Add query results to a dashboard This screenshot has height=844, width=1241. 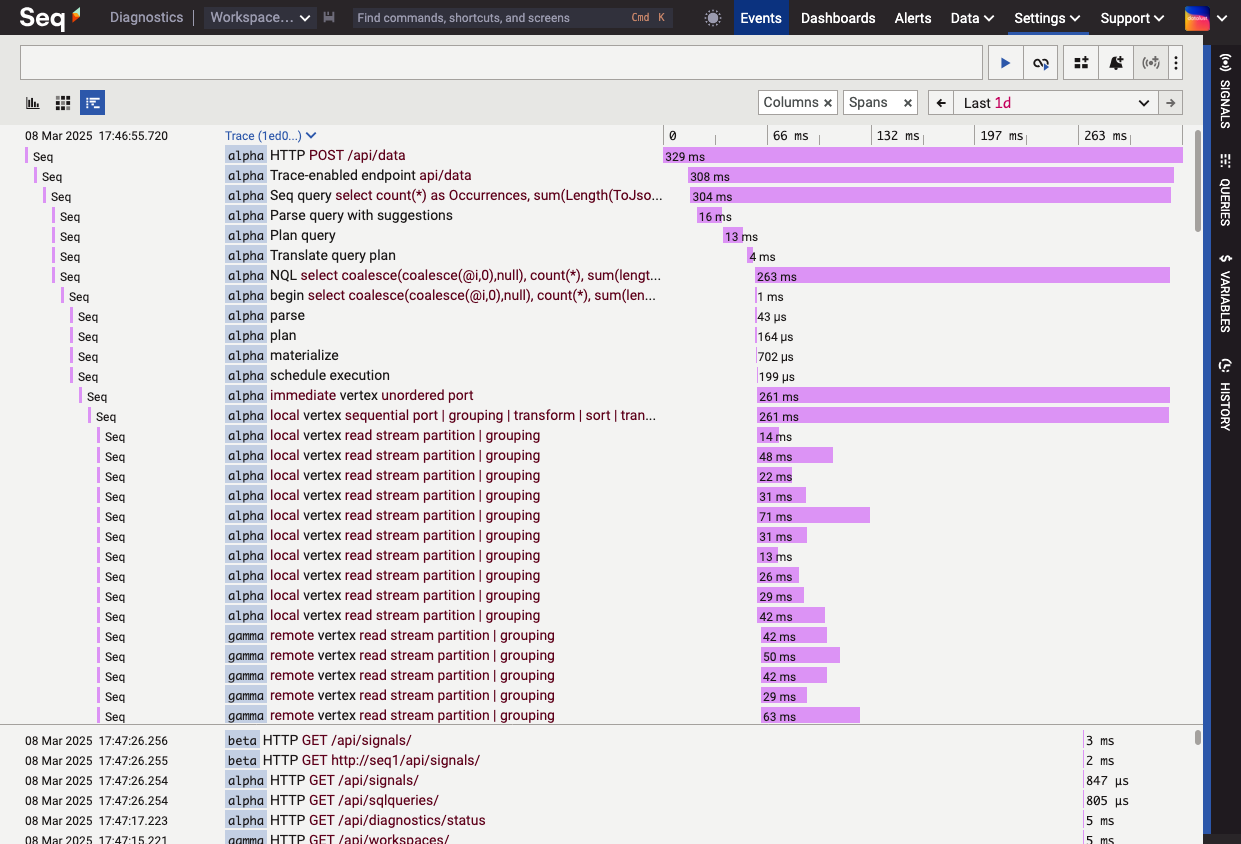click(1081, 63)
